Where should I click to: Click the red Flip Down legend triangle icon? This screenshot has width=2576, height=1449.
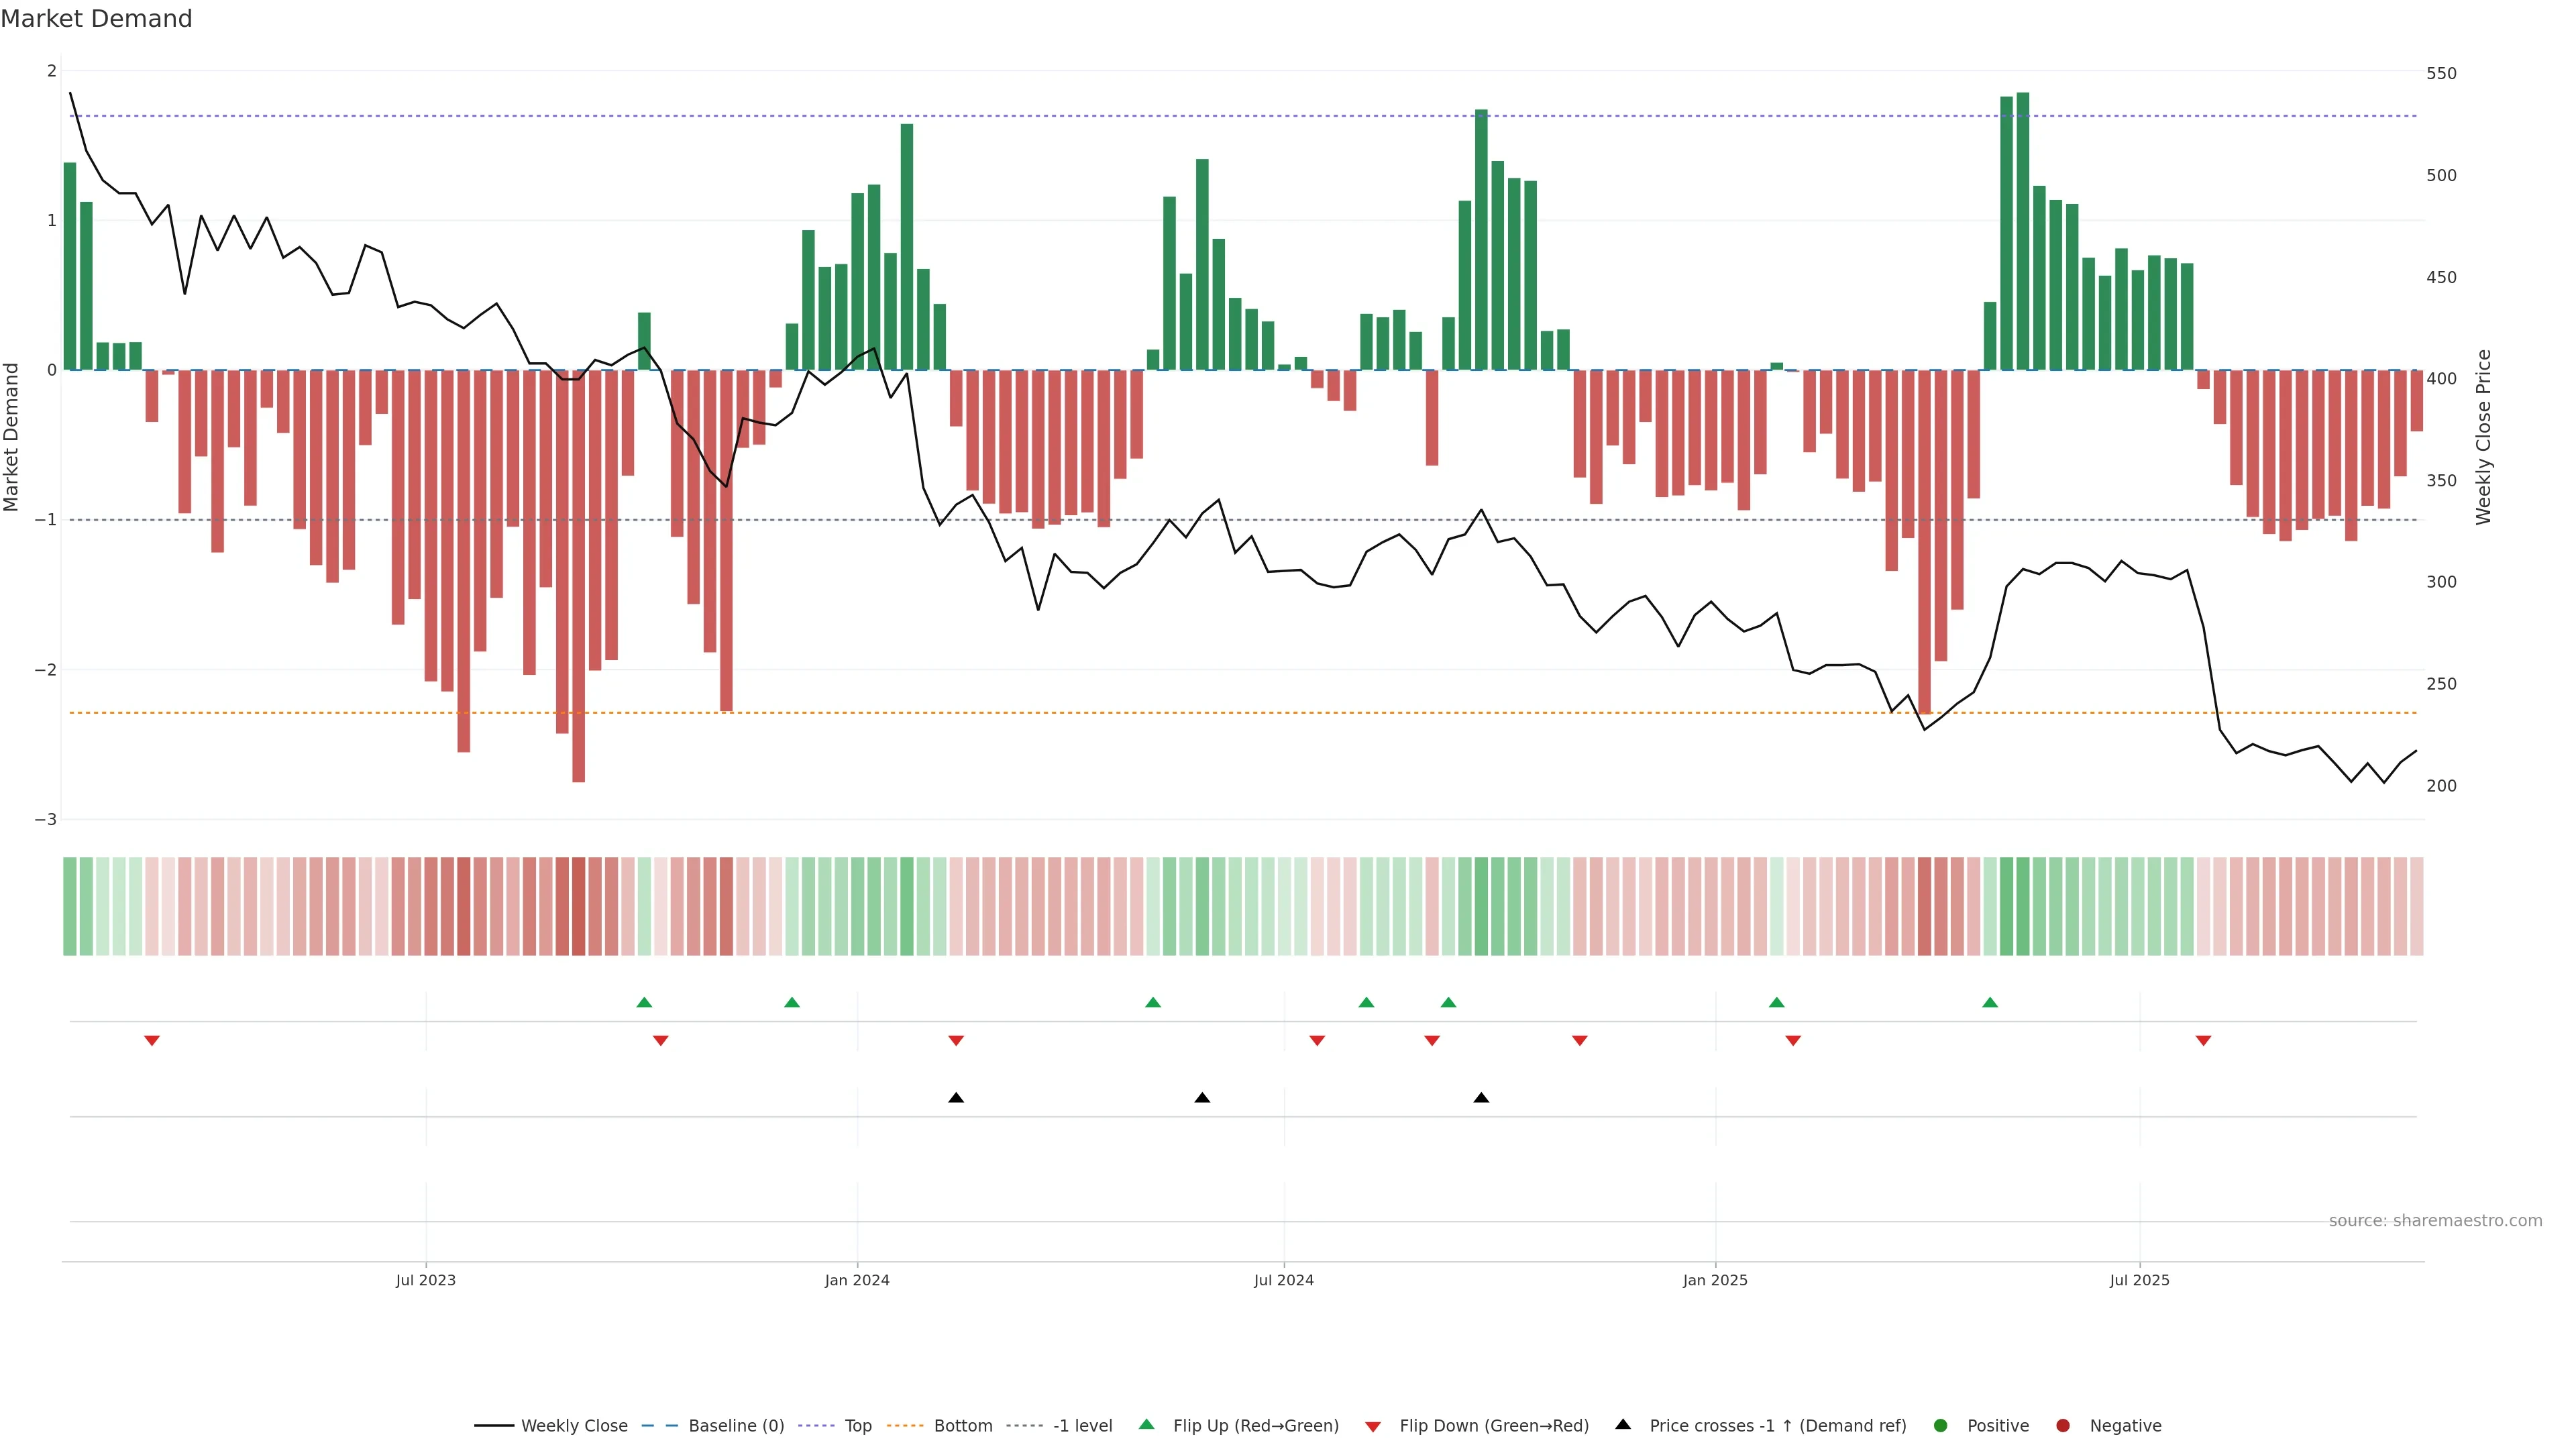pyautogui.click(x=1373, y=1426)
